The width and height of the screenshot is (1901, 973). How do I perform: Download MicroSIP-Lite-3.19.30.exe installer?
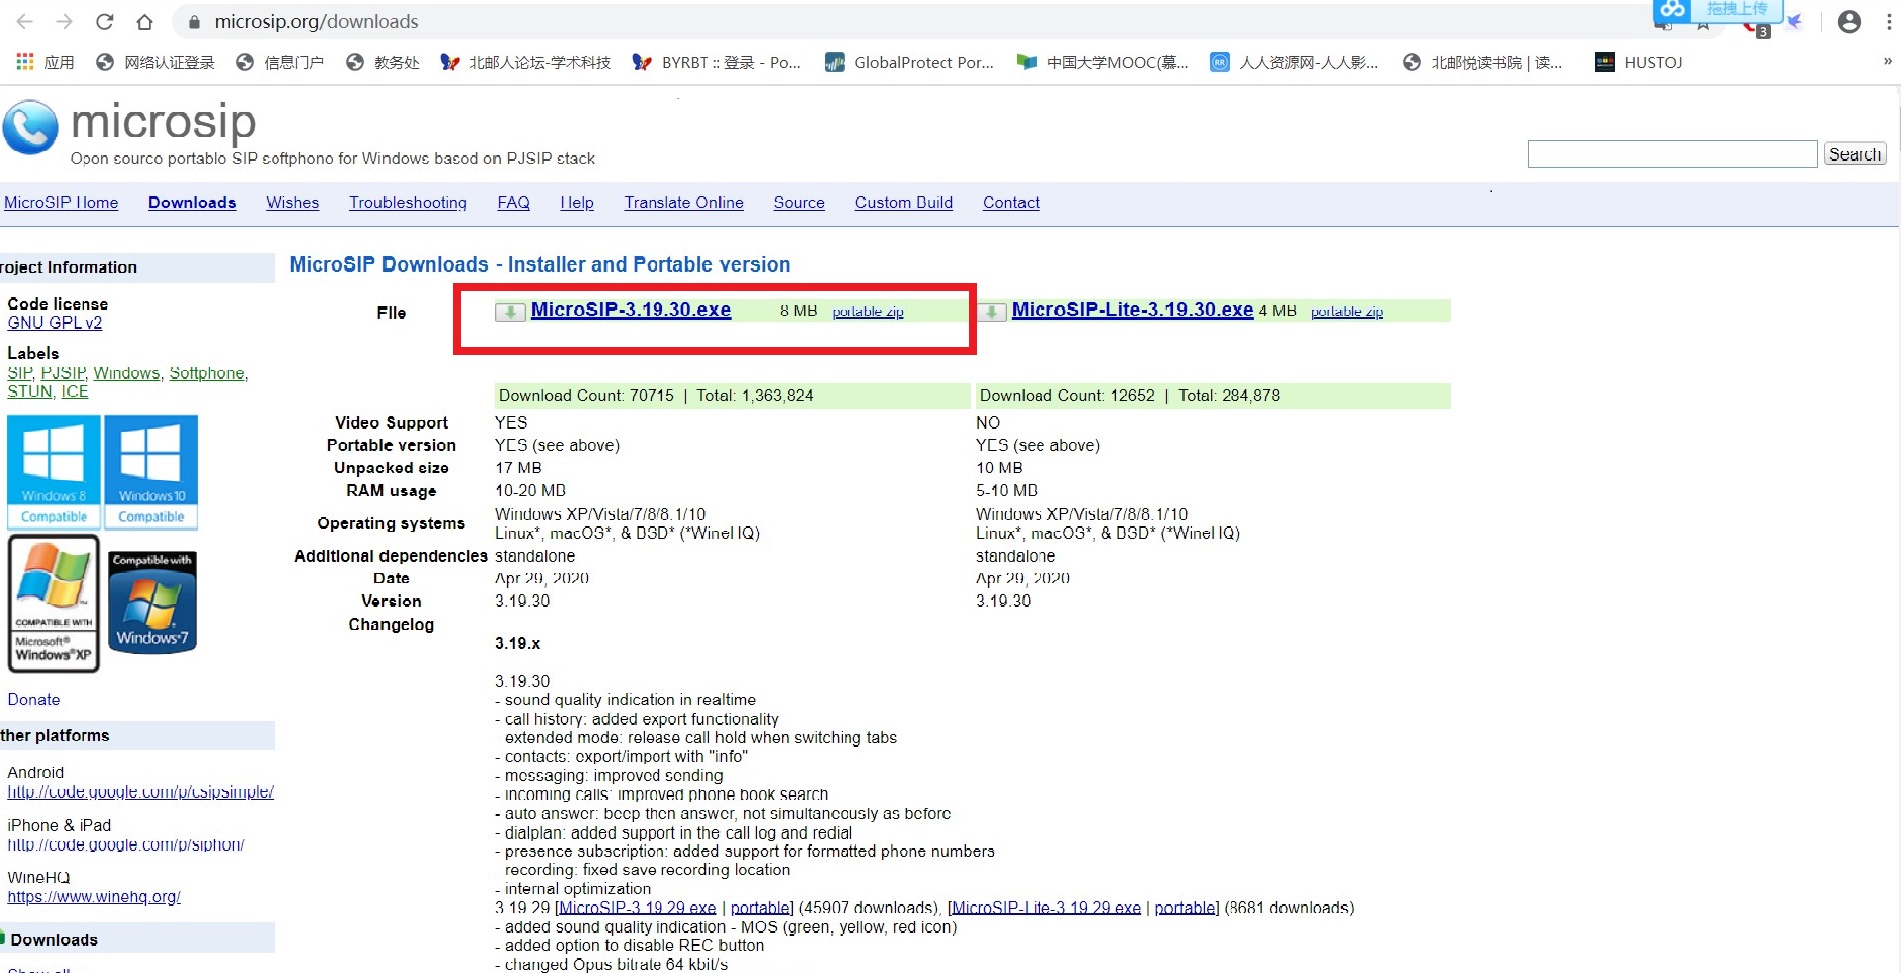[x=1132, y=310]
